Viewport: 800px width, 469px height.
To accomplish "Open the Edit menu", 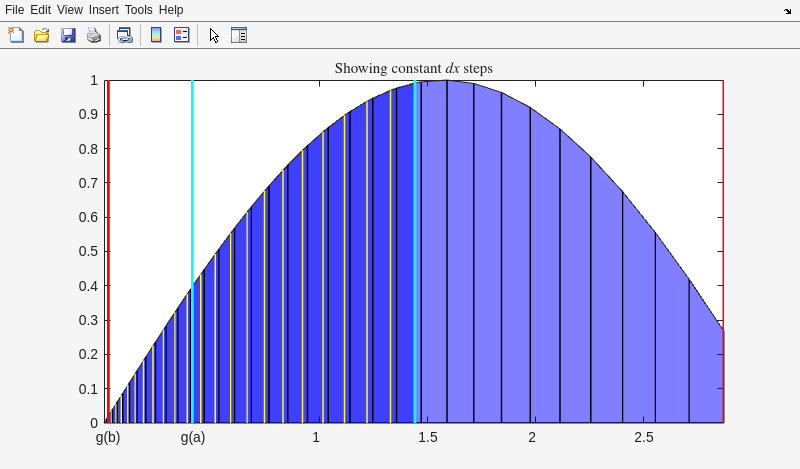I will 40,10.
